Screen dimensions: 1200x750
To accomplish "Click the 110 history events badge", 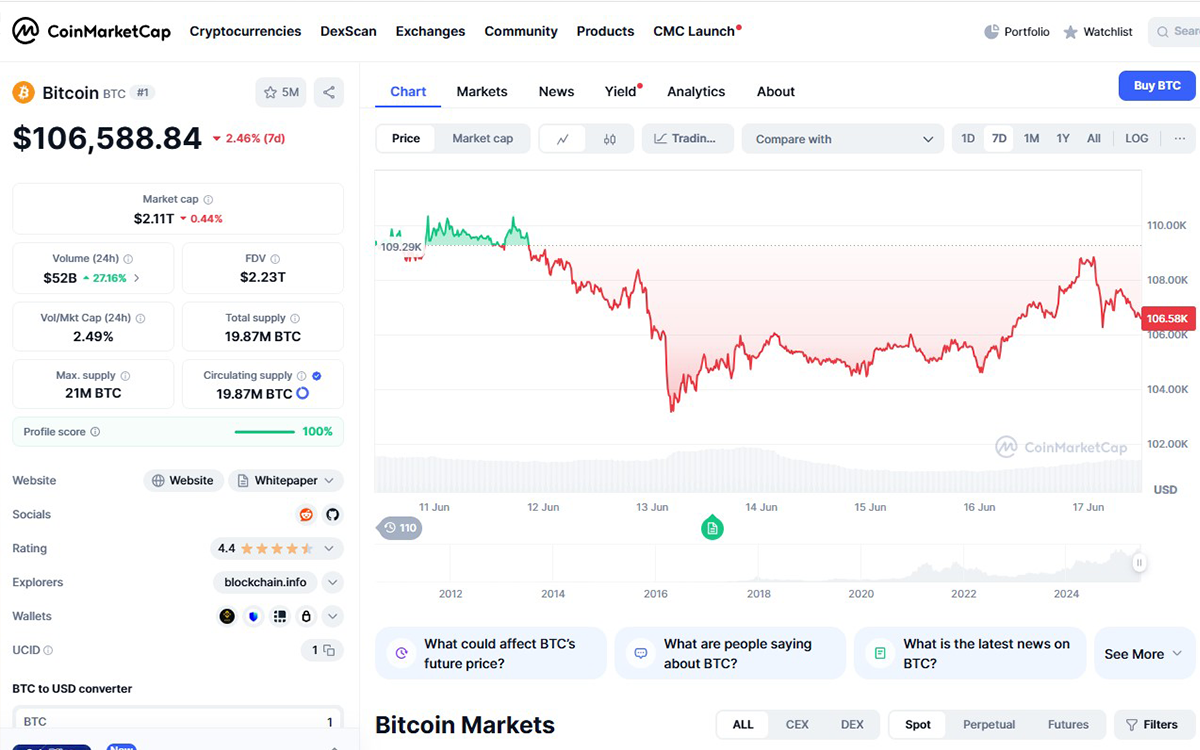I will (400, 528).
